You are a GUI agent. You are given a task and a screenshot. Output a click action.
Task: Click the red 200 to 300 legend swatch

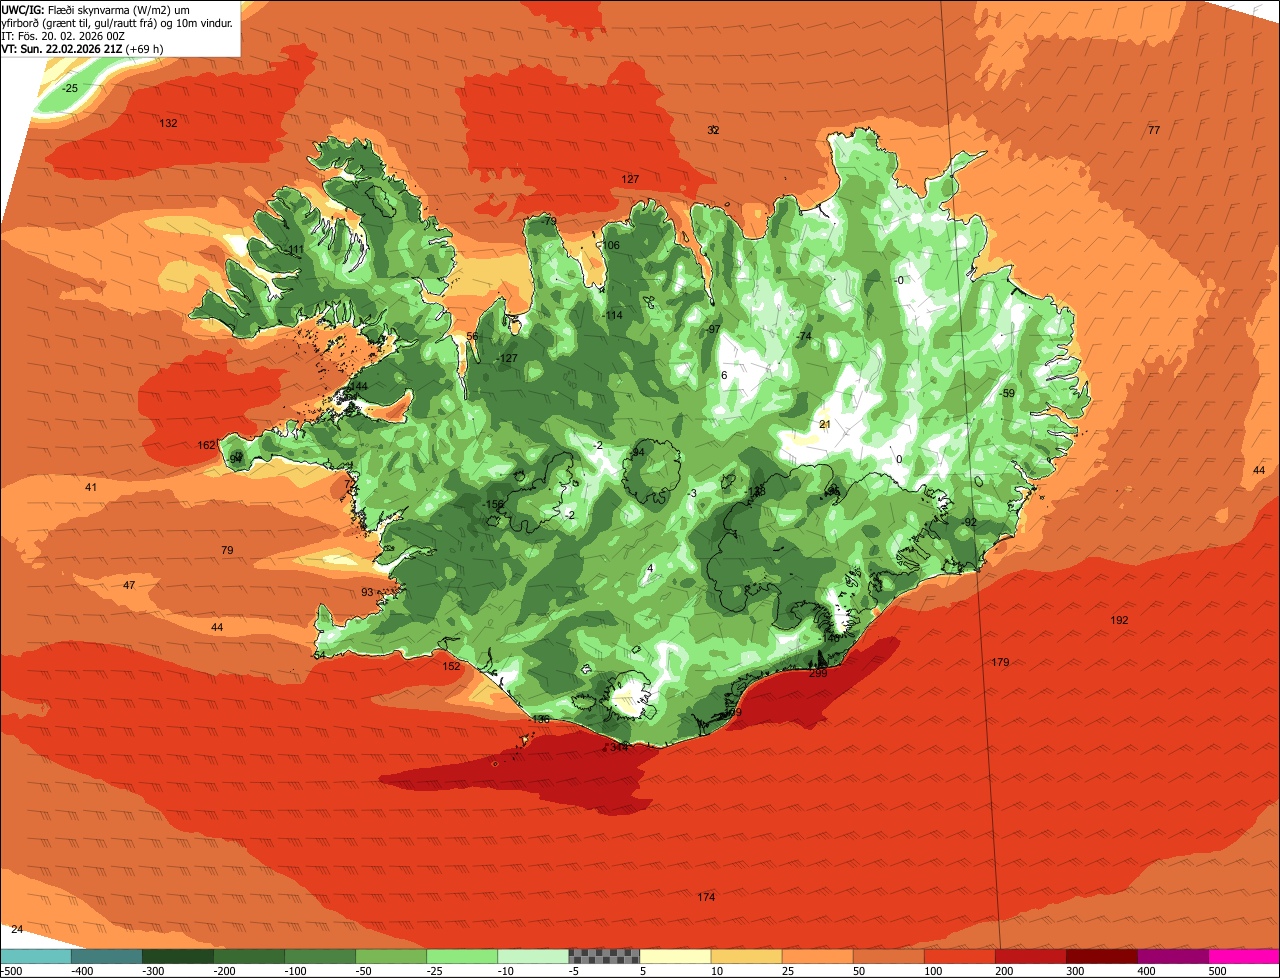coord(1030,955)
